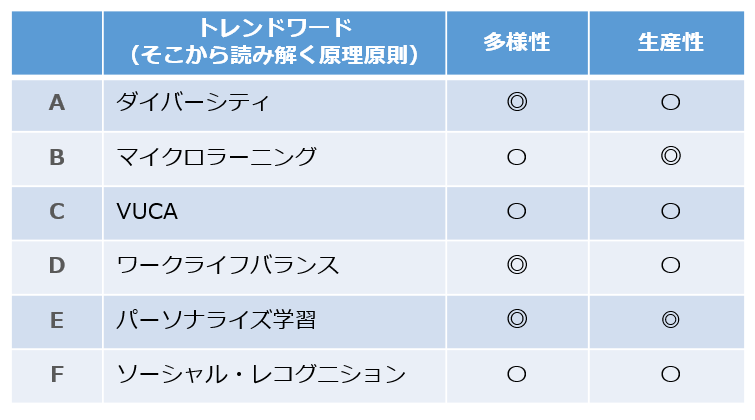Click the VUCA row 生産性 circle
Image resolution: width=755 pixels, height=420 pixels.
[x=670, y=211]
